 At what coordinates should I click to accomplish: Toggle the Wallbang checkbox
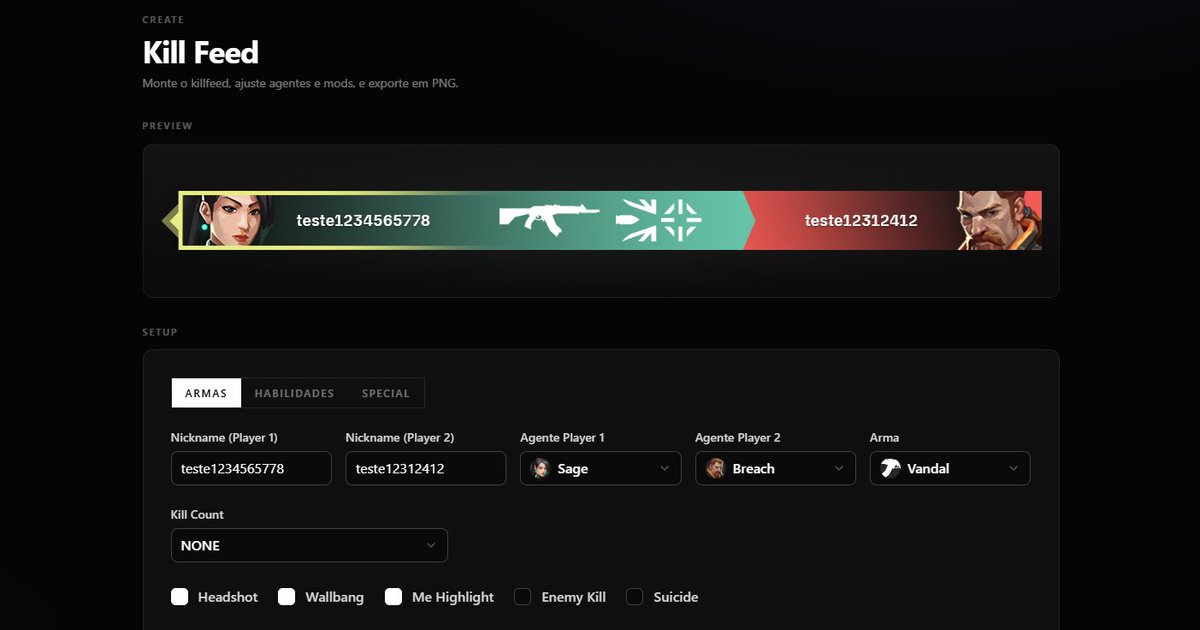point(287,597)
